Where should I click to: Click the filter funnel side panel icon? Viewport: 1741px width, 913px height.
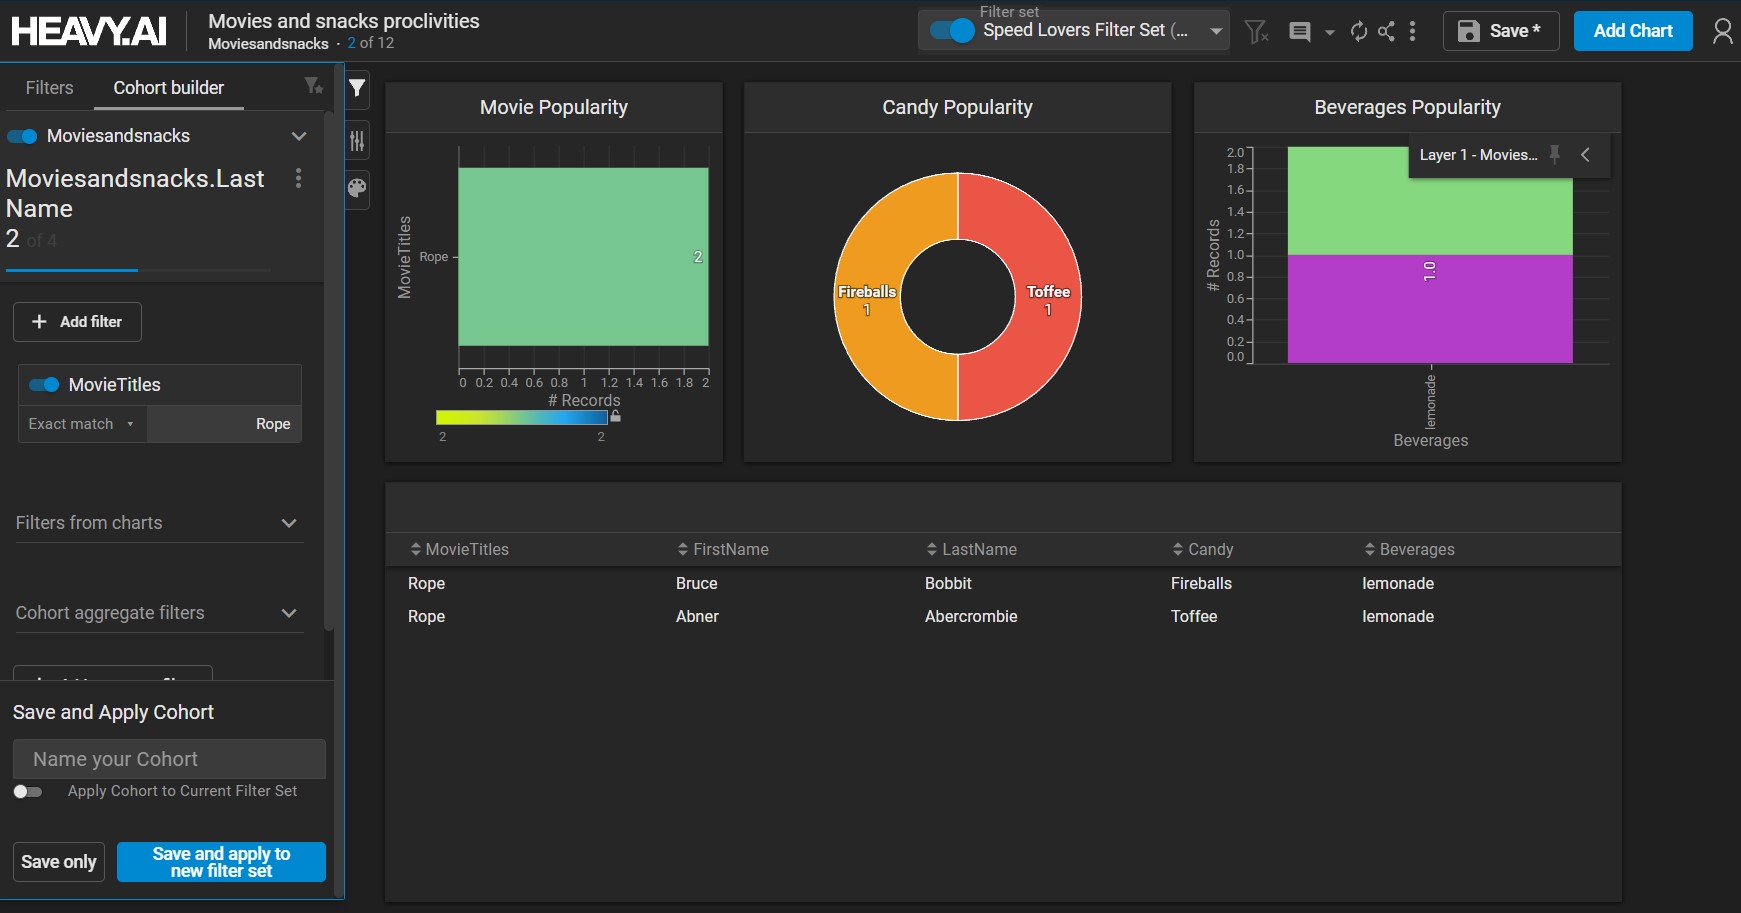pyautogui.click(x=357, y=89)
